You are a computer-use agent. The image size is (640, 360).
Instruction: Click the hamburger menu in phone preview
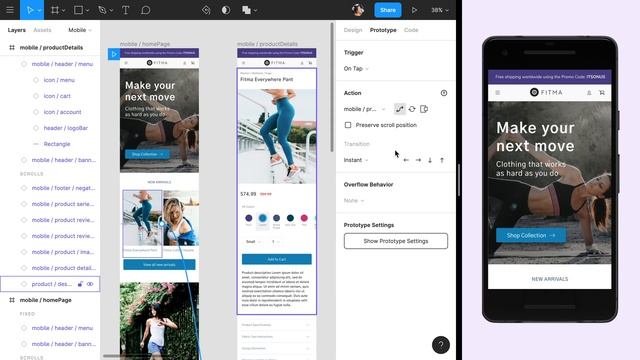(498, 93)
